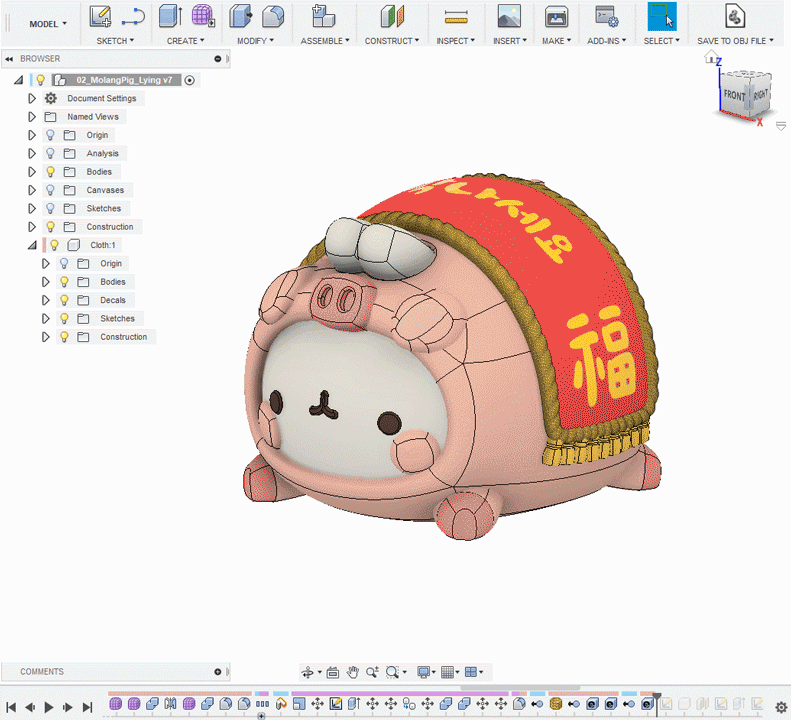Image resolution: width=791 pixels, height=720 pixels.
Task: Select the gold coil feature in timeline
Action: pyautogui.click(x=555, y=703)
